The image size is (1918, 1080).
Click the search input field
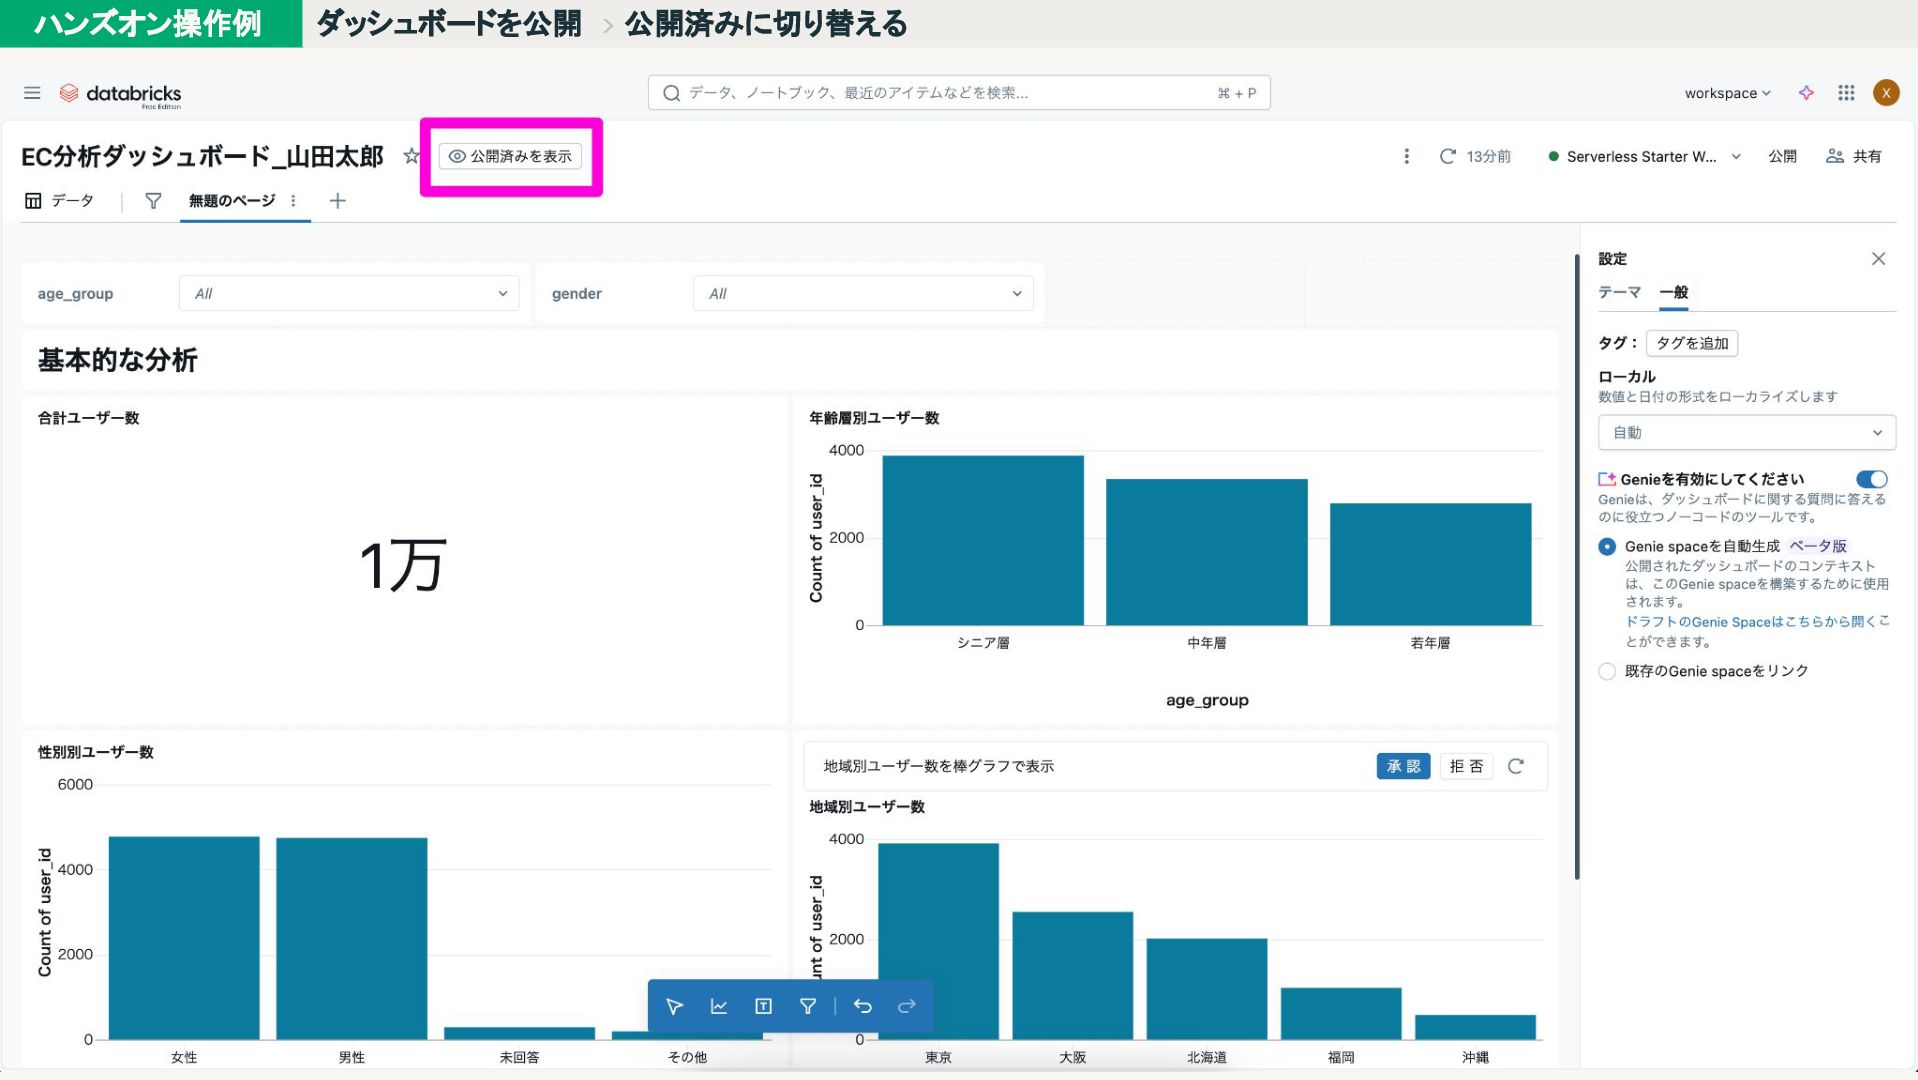click(x=958, y=93)
